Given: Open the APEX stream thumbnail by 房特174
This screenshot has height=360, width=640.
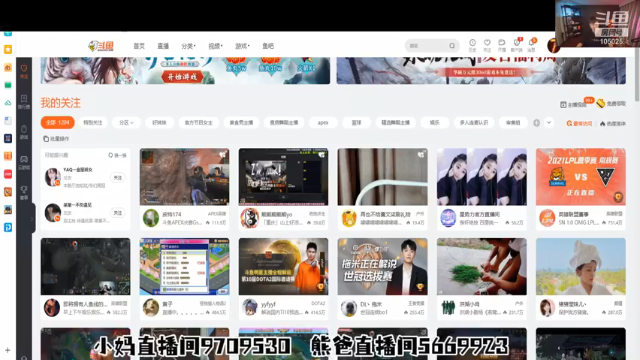Looking at the screenshot, I should [184, 177].
